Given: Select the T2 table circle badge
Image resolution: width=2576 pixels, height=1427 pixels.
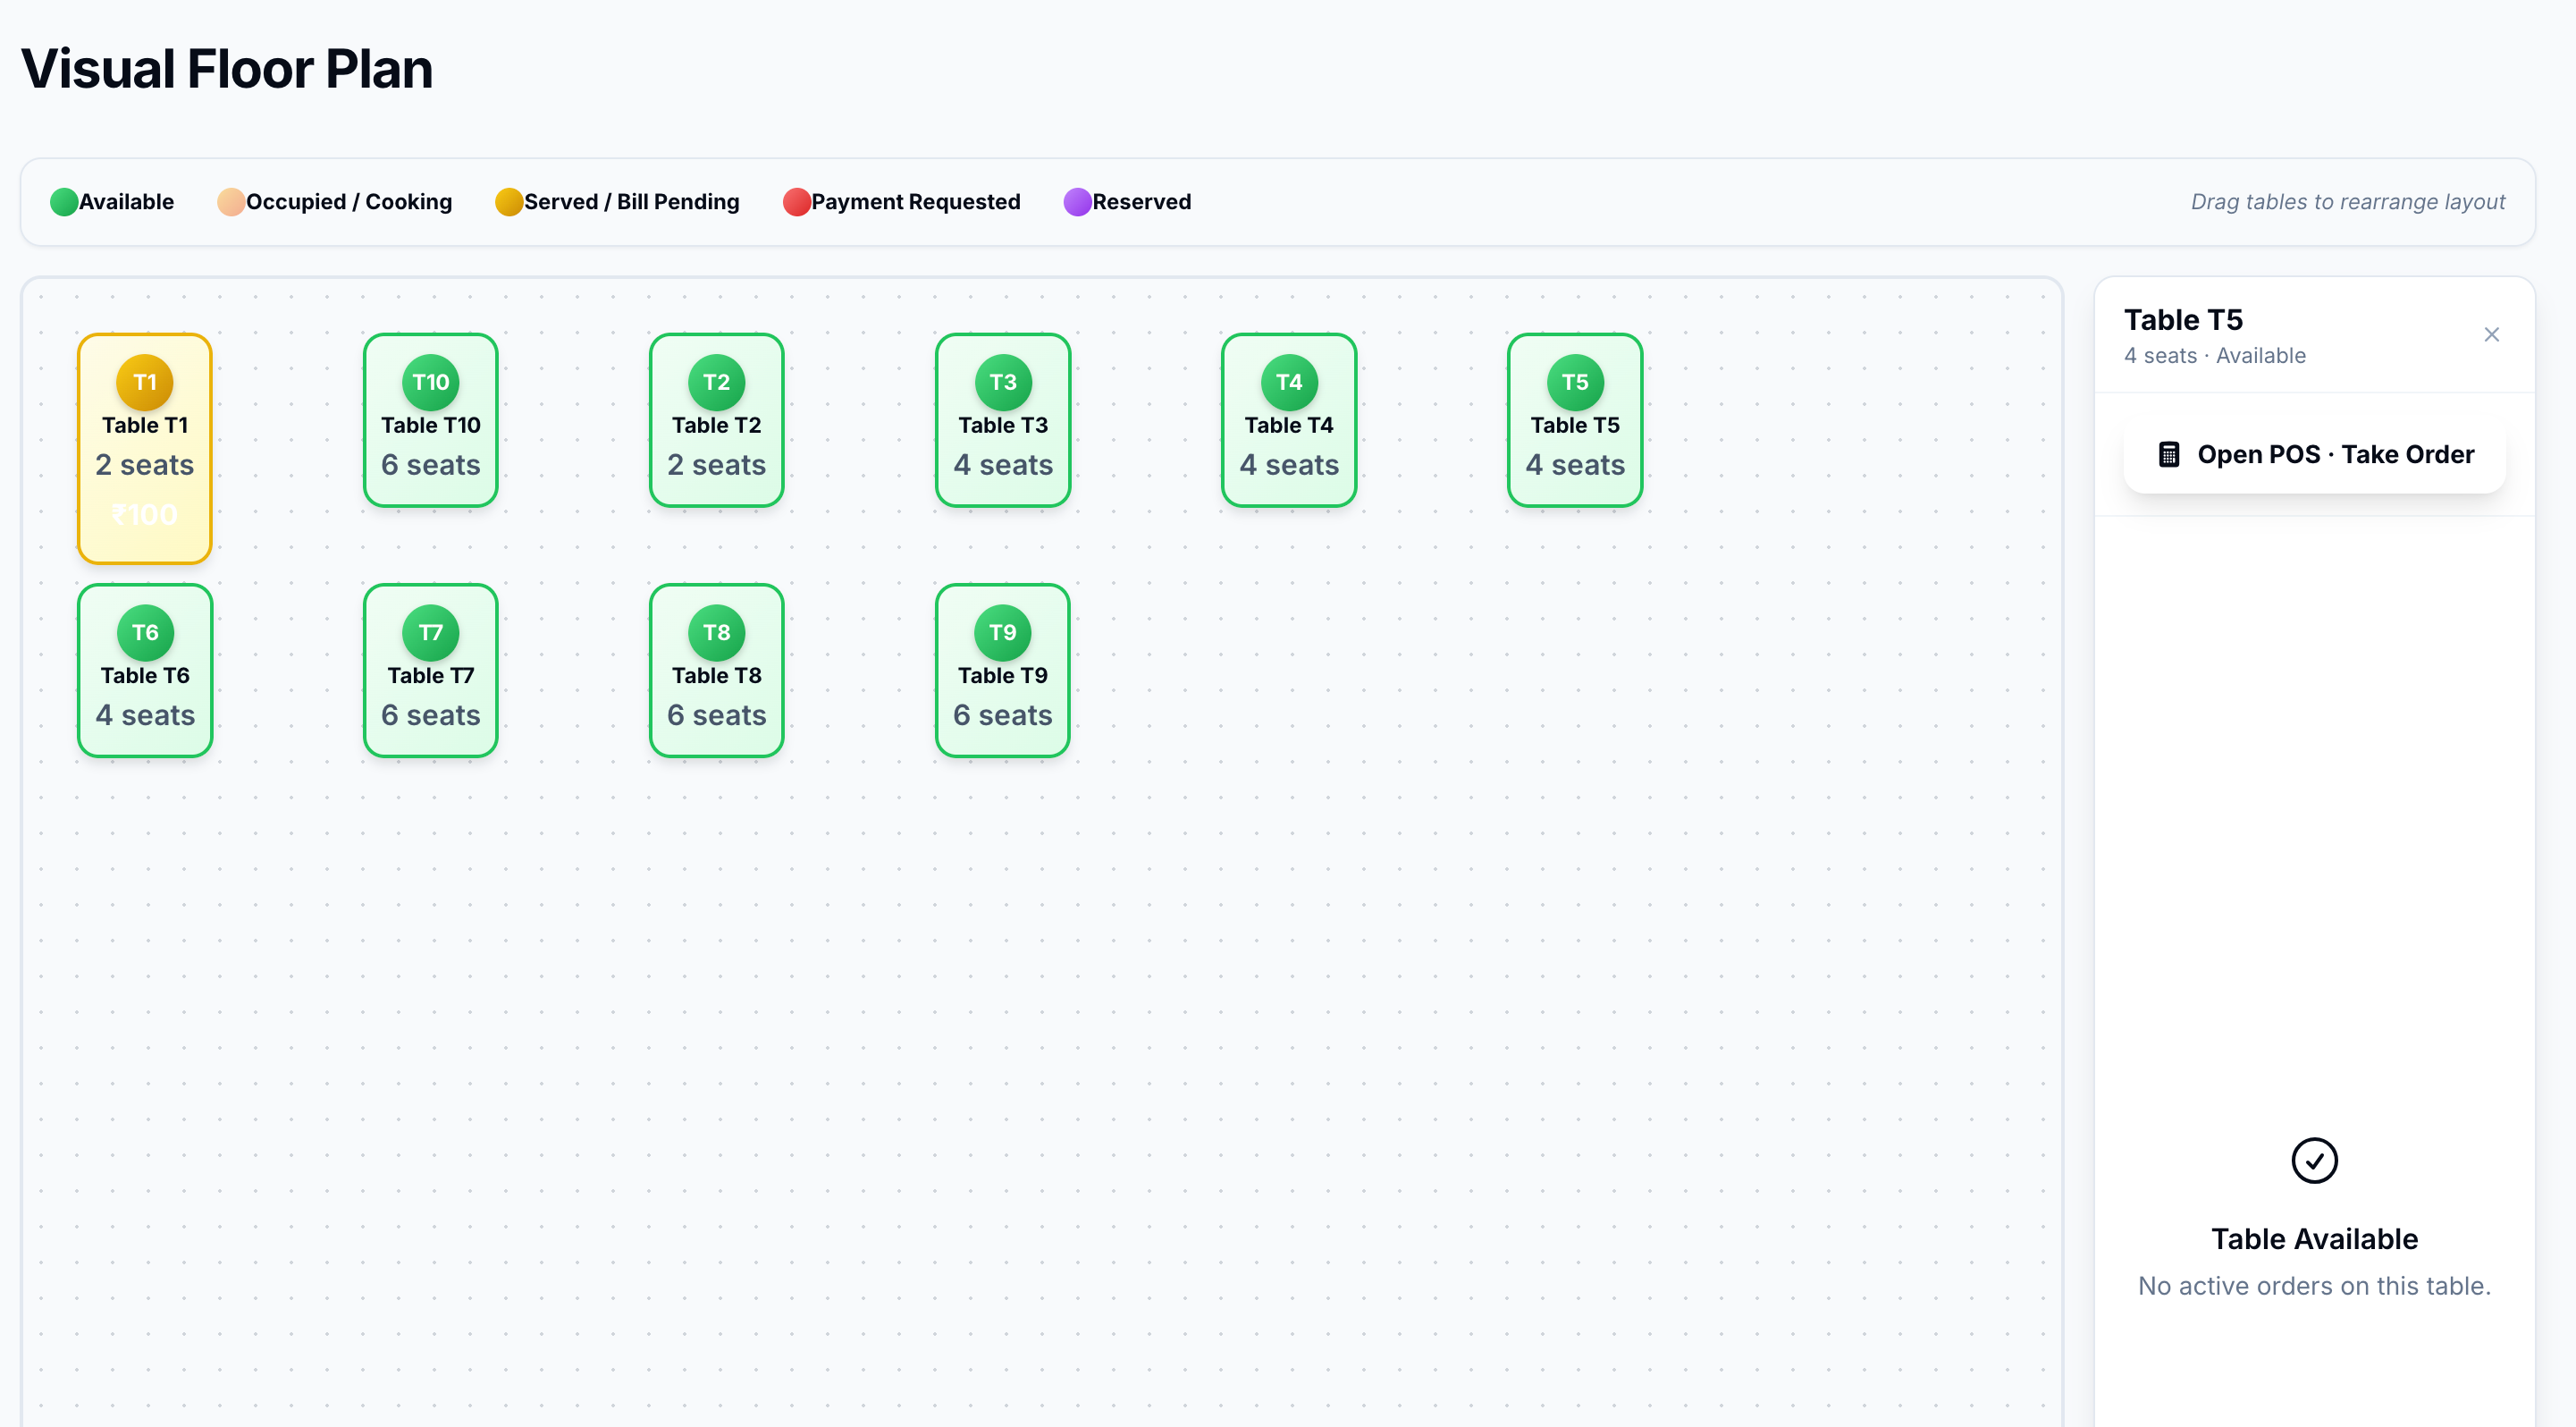Looking at the screenshot, I should pyautogui.click(x=716, y=382).
